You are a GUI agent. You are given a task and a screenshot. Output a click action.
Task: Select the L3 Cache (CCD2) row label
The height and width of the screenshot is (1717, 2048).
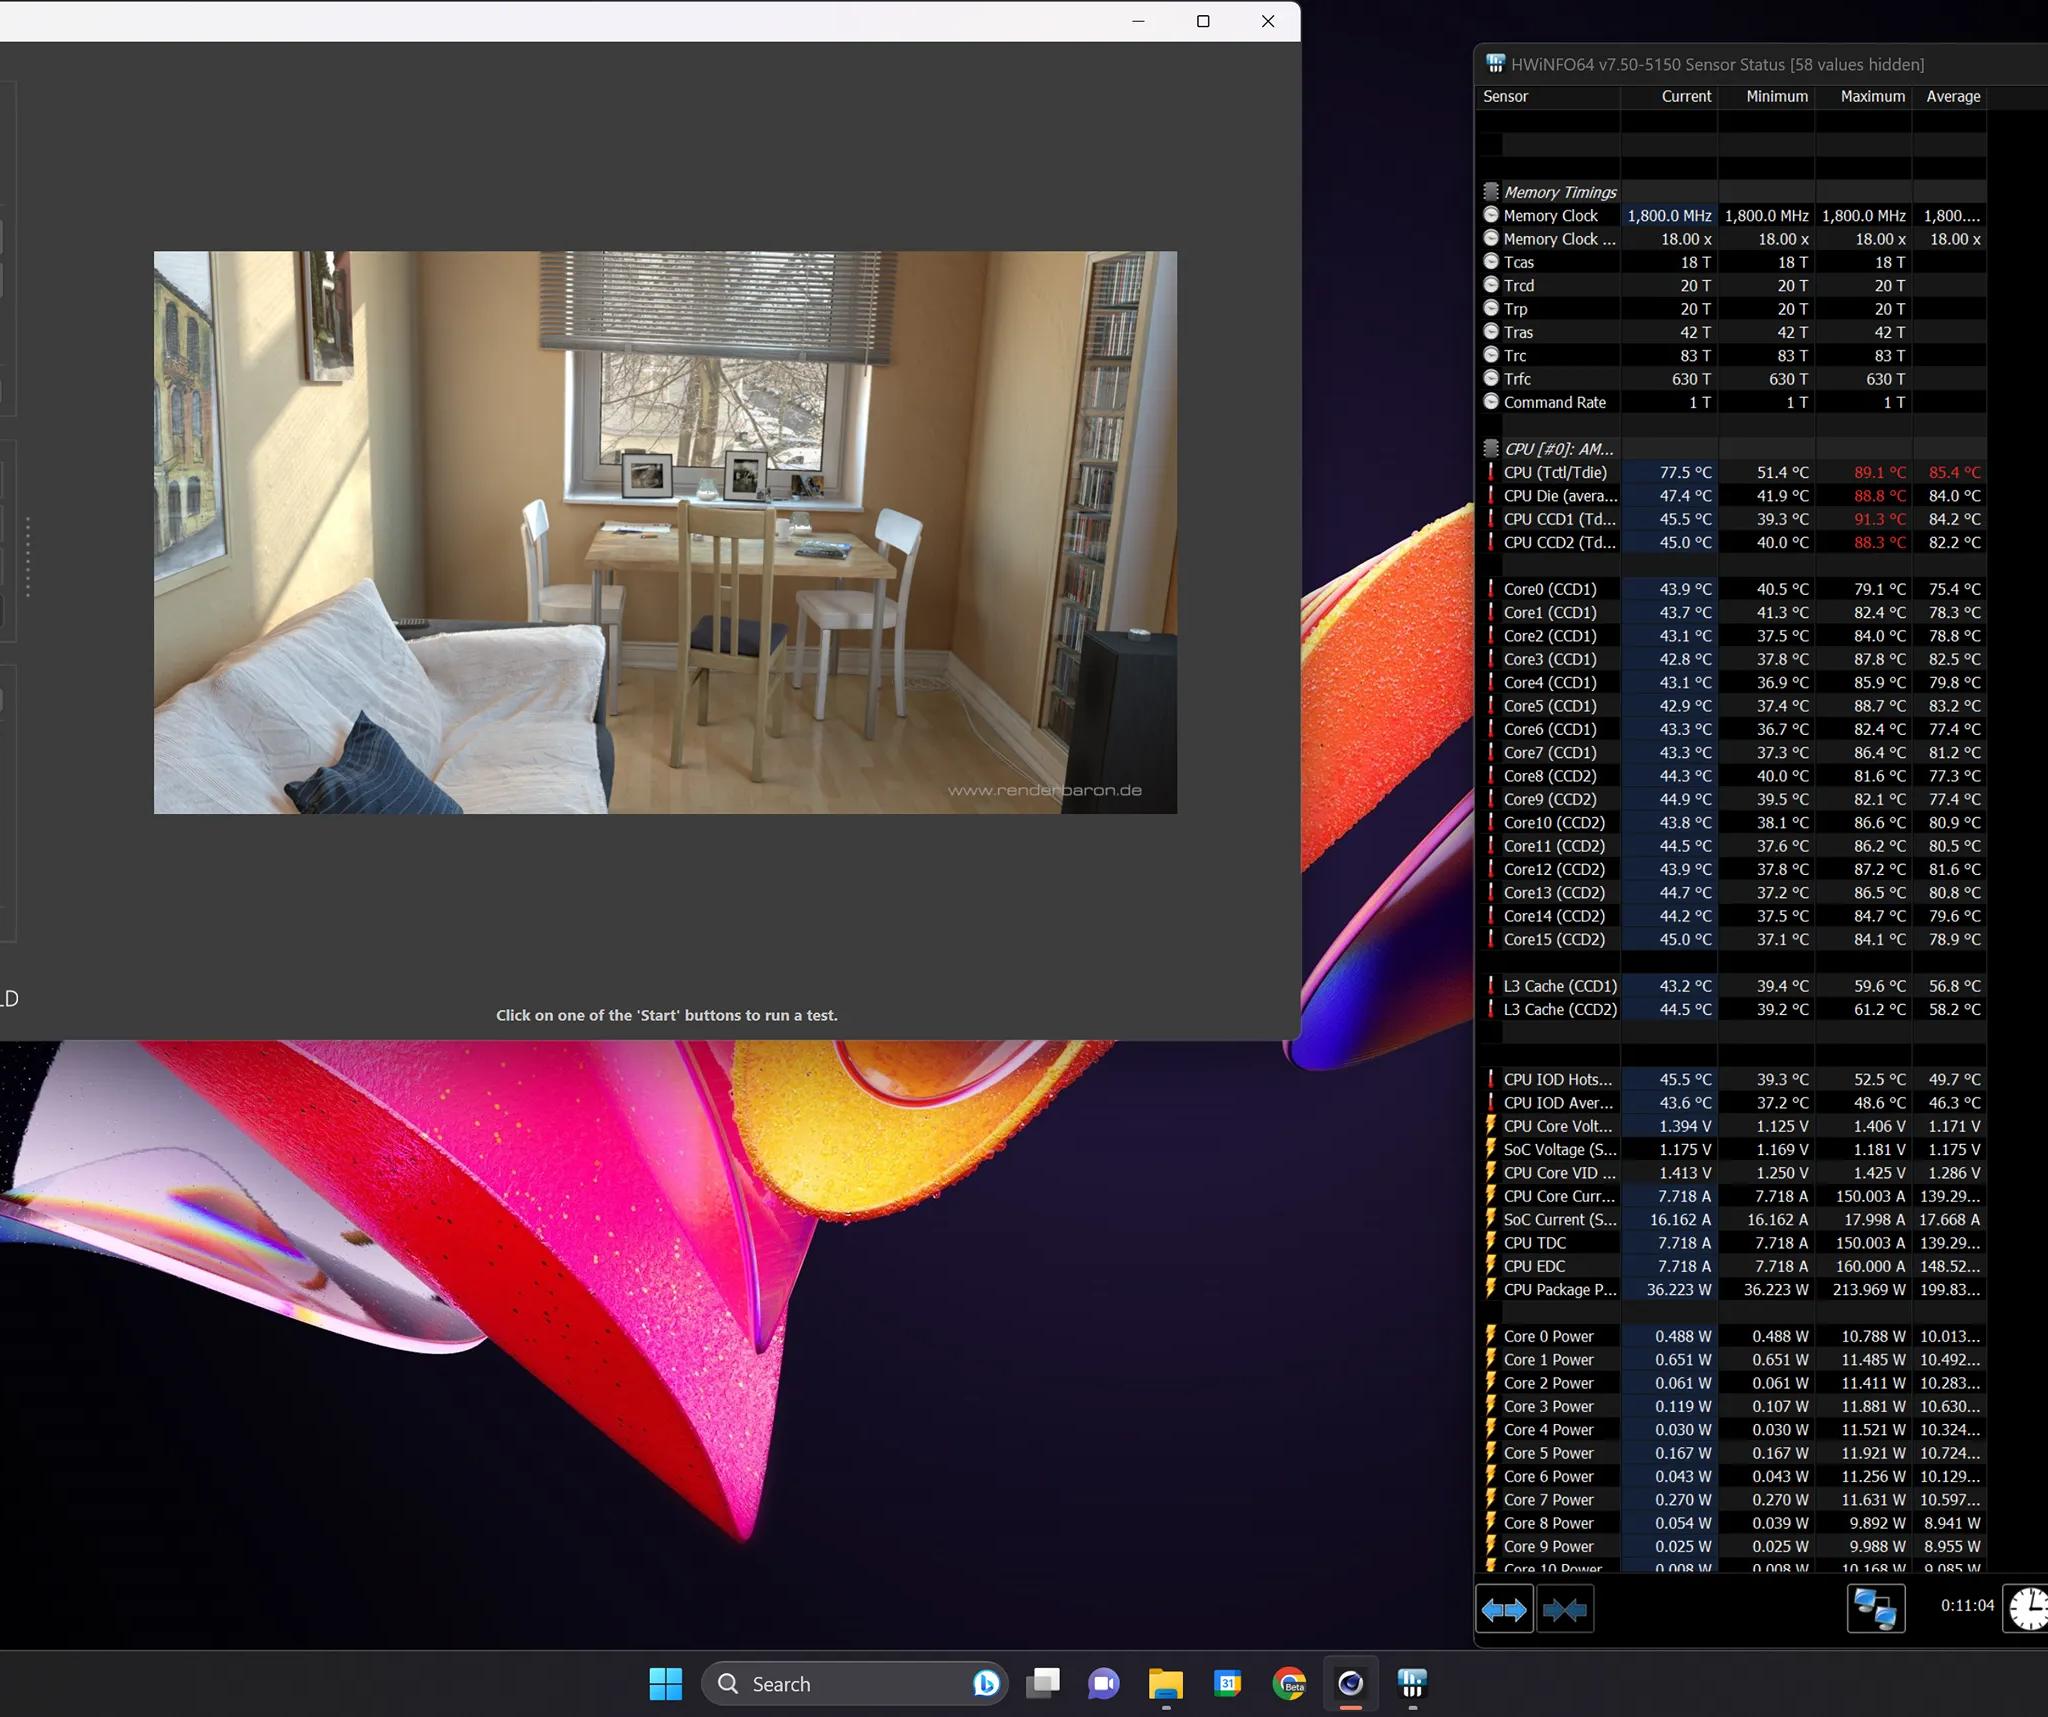click(x=1560, y=1009)
